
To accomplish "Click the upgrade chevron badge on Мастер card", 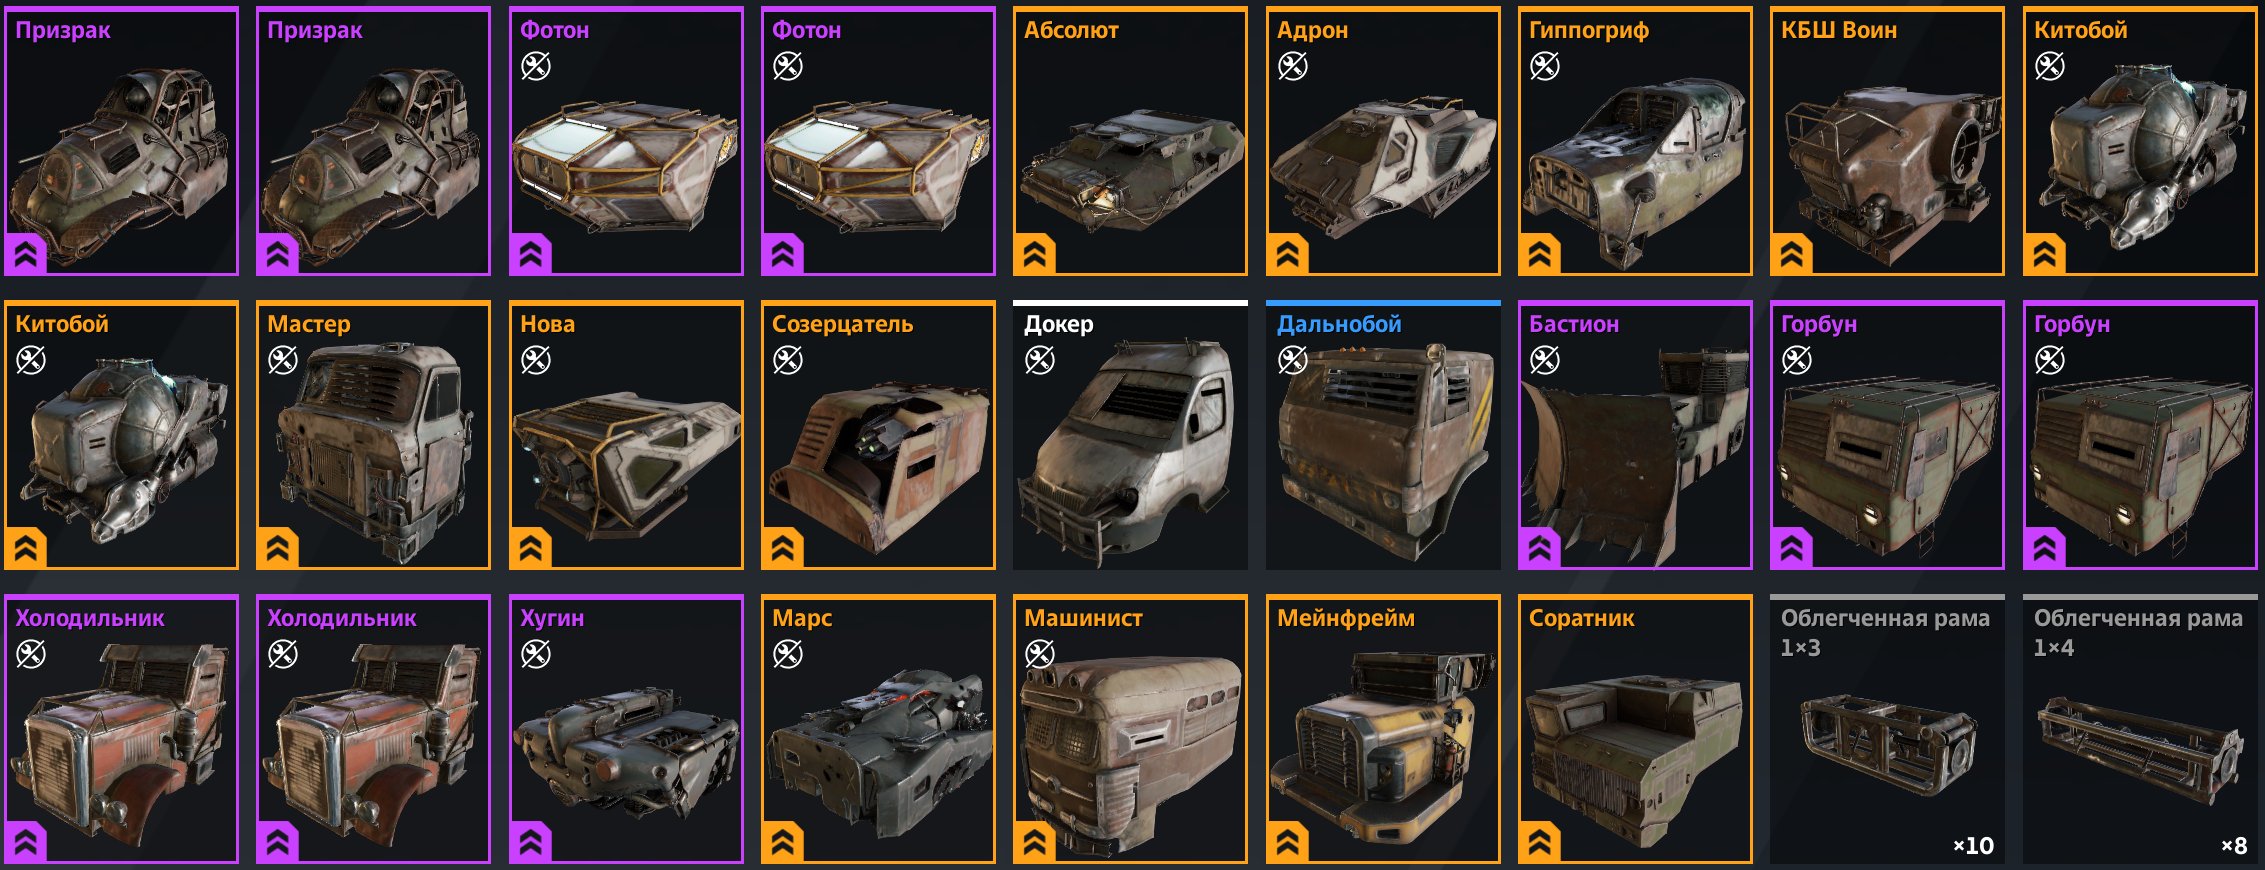I will coord(278,548).
